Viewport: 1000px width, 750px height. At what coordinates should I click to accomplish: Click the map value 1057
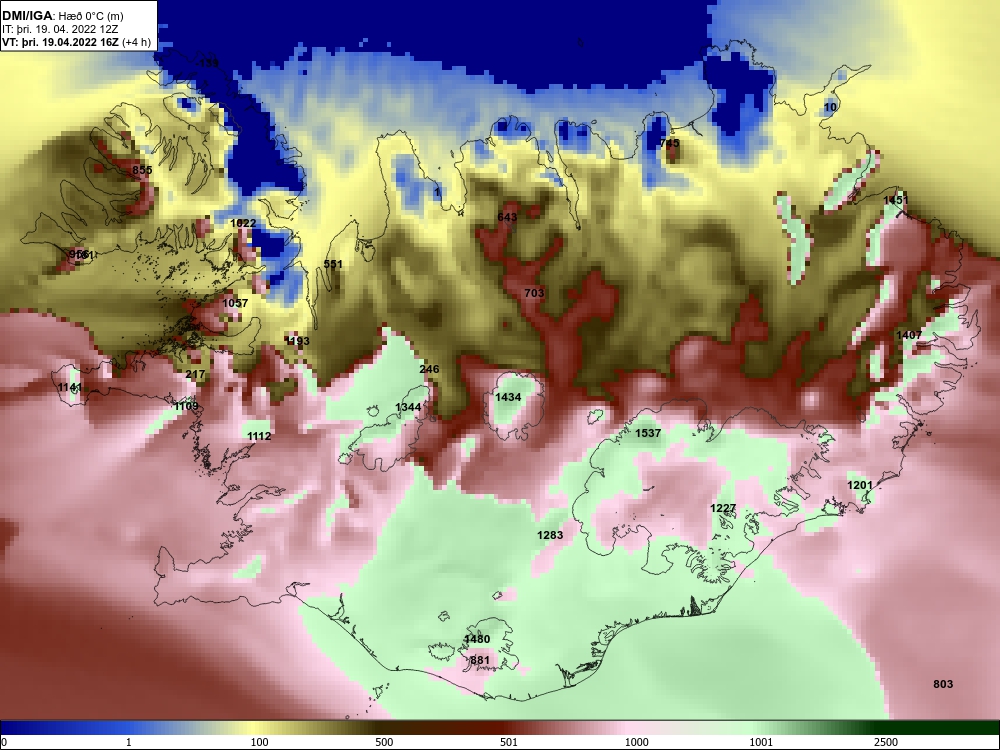coord(235,303)
